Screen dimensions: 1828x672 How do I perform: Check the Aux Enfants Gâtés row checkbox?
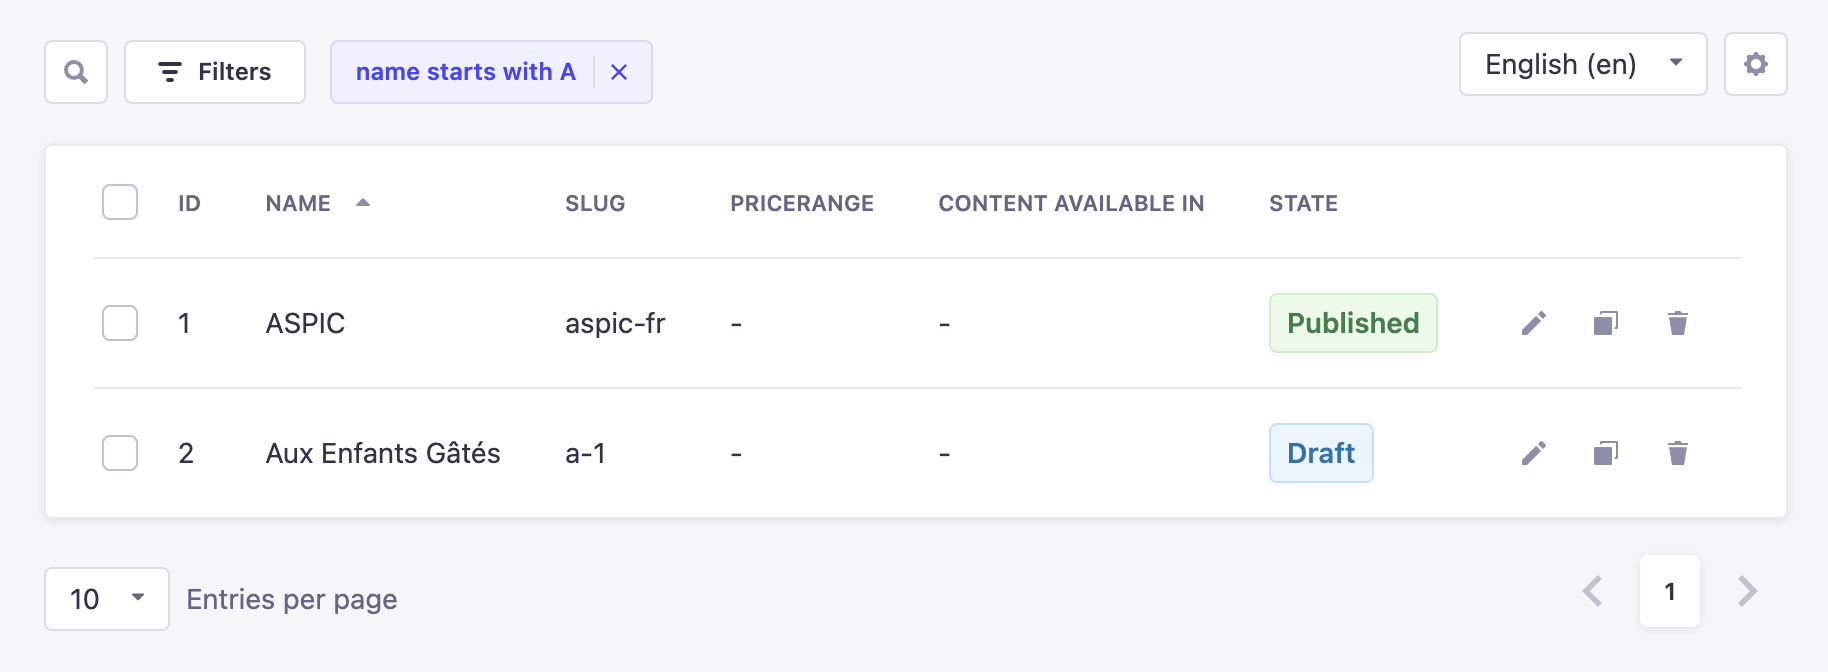[119, 453]
